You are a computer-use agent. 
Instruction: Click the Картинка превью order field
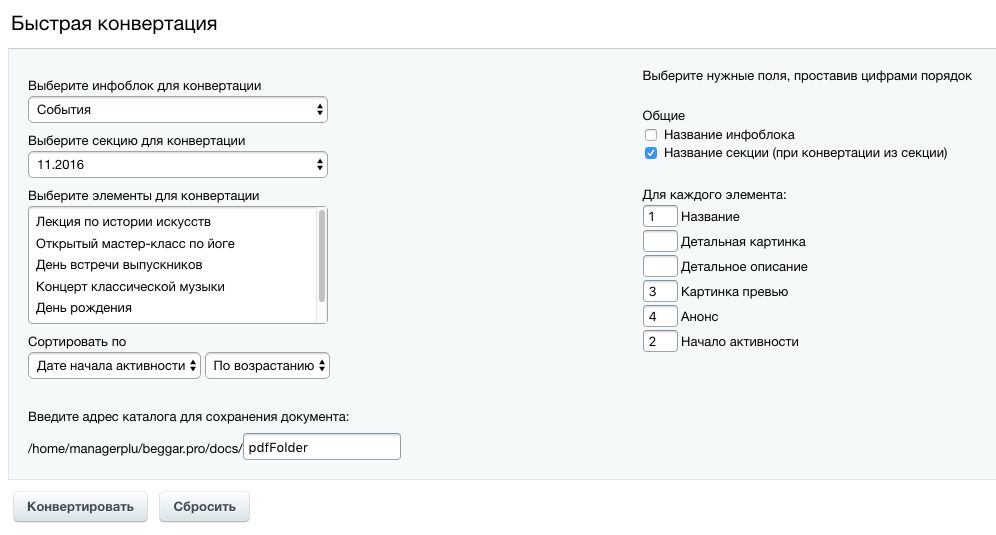[x=660, y=292]
